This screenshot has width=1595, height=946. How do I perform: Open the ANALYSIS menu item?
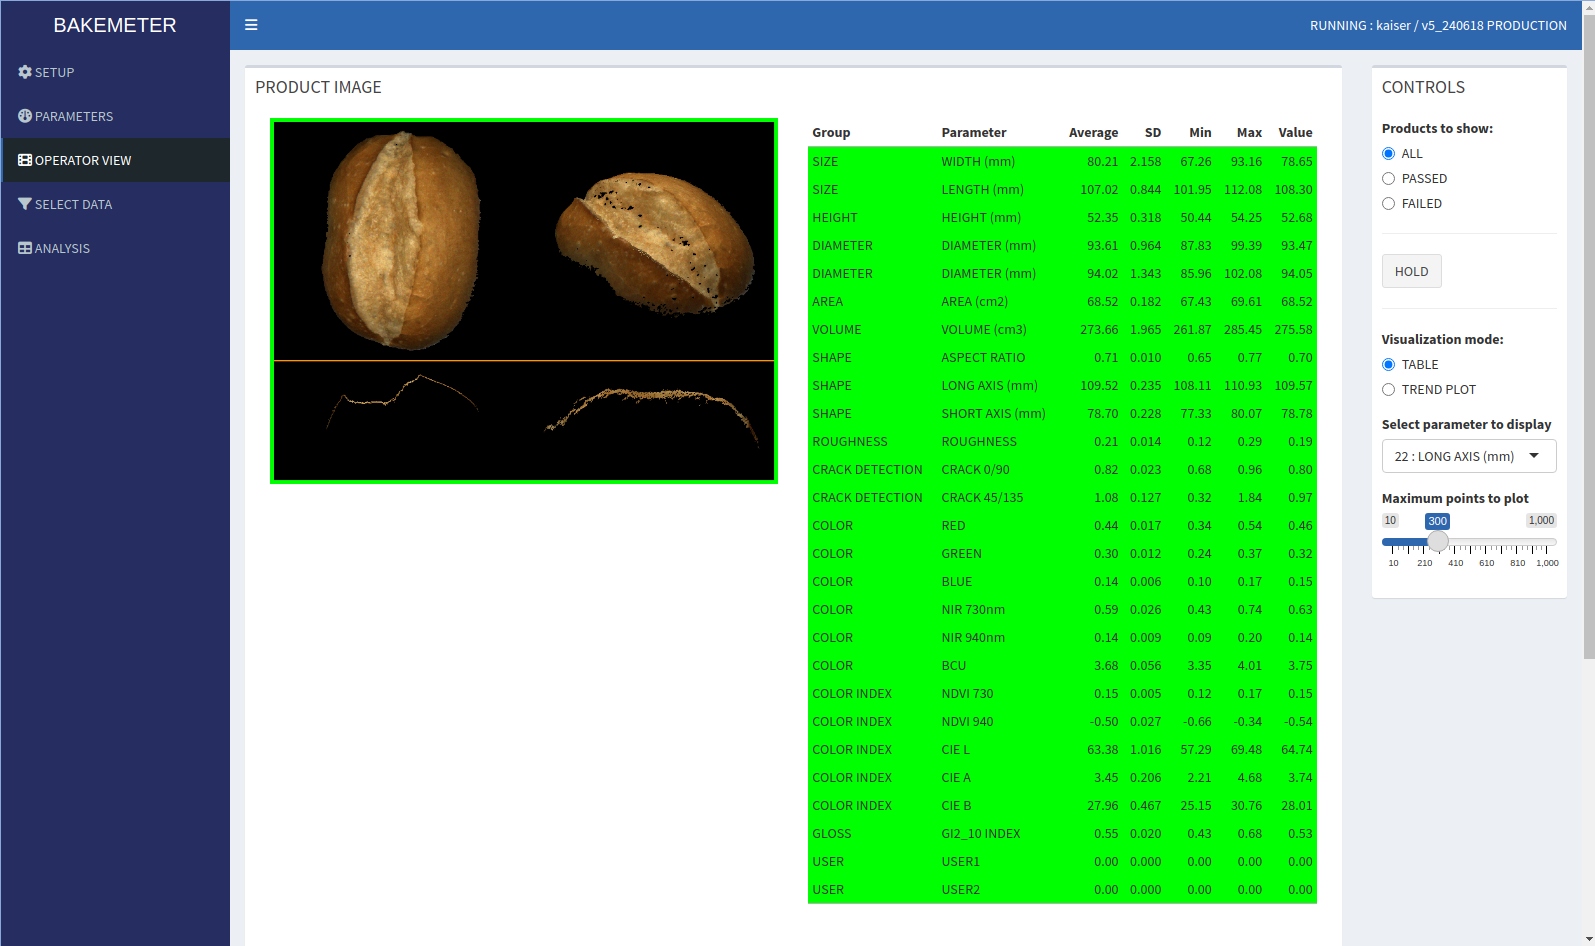tap(62, 248)
